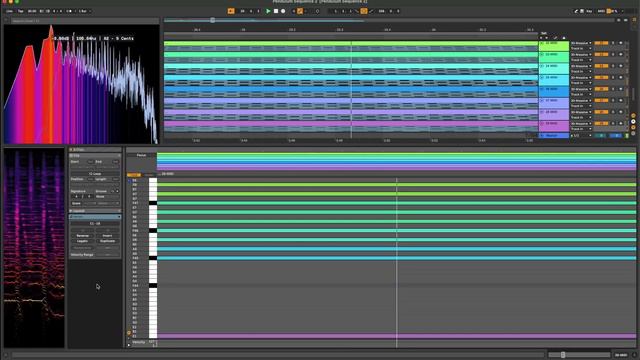This screenshot has height=360, width=640.
Task: Adjust the lime green track's orange volume meter
Action: (601, 43)
